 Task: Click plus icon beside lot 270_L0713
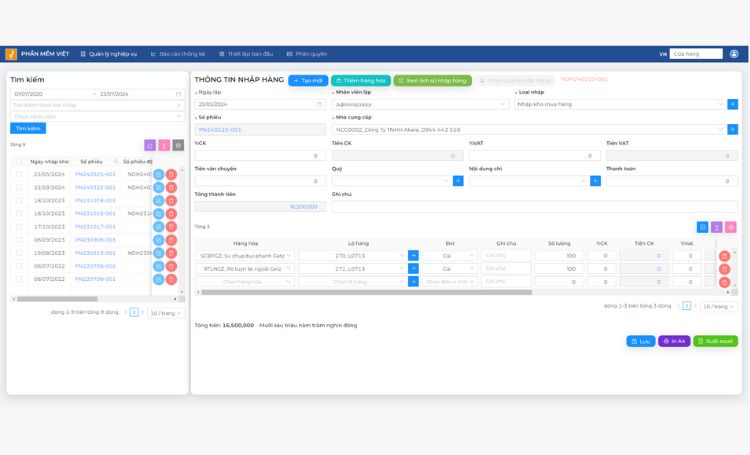click(x=413, y=255)
